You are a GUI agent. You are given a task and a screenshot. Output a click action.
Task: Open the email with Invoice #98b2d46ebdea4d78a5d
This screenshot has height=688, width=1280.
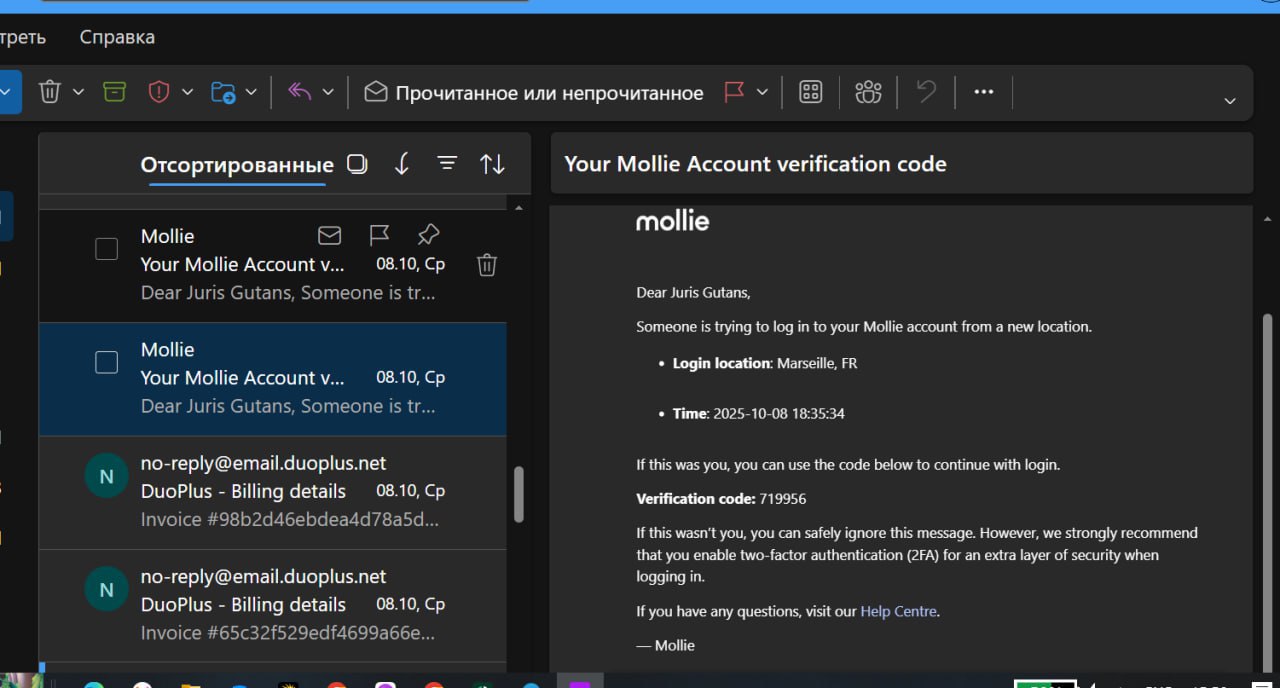pos(272,492)
